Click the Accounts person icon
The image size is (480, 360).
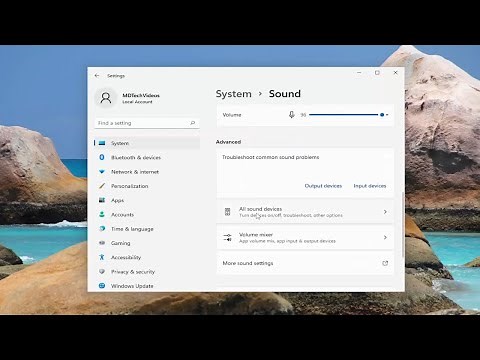point(102,214)
